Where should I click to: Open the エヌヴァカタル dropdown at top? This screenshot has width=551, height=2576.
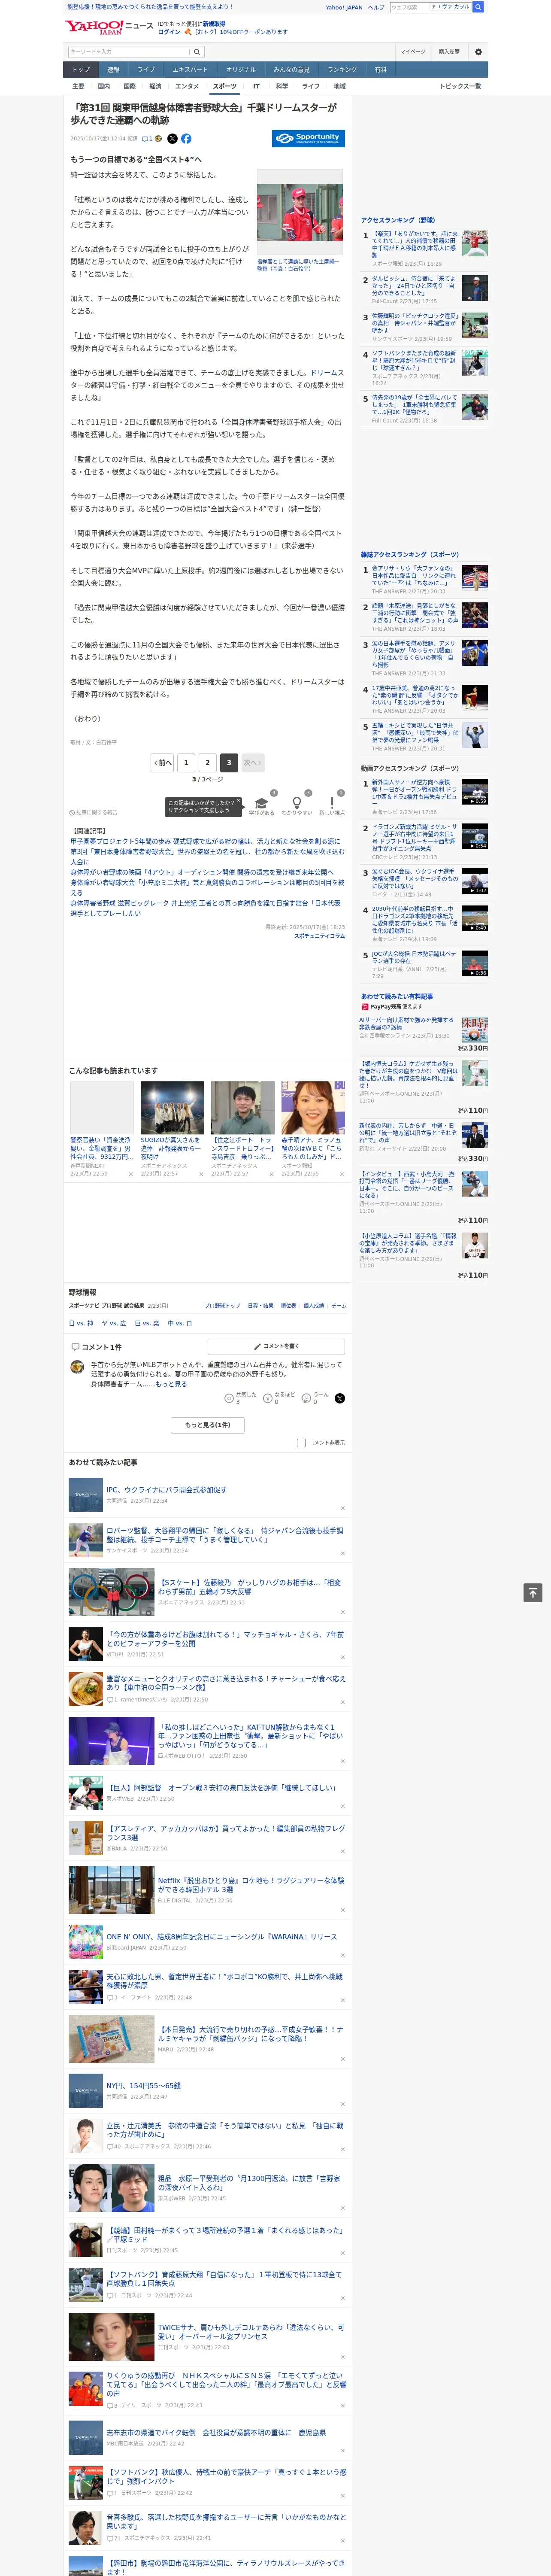click(x=450, y=7)
